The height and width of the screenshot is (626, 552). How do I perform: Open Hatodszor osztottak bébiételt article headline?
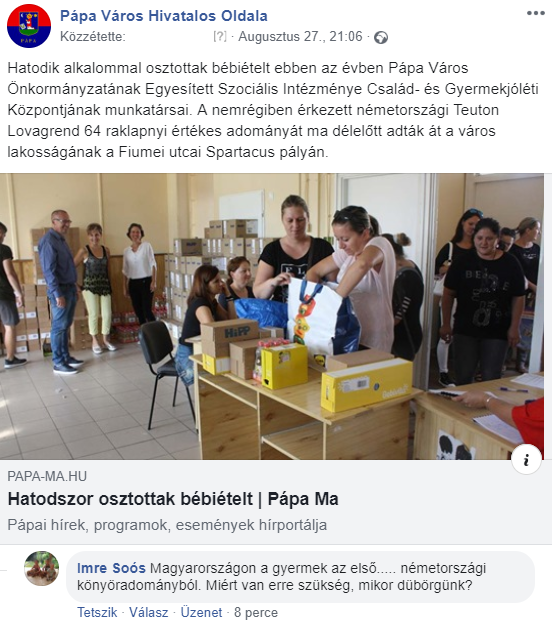(x=173, y=499)
